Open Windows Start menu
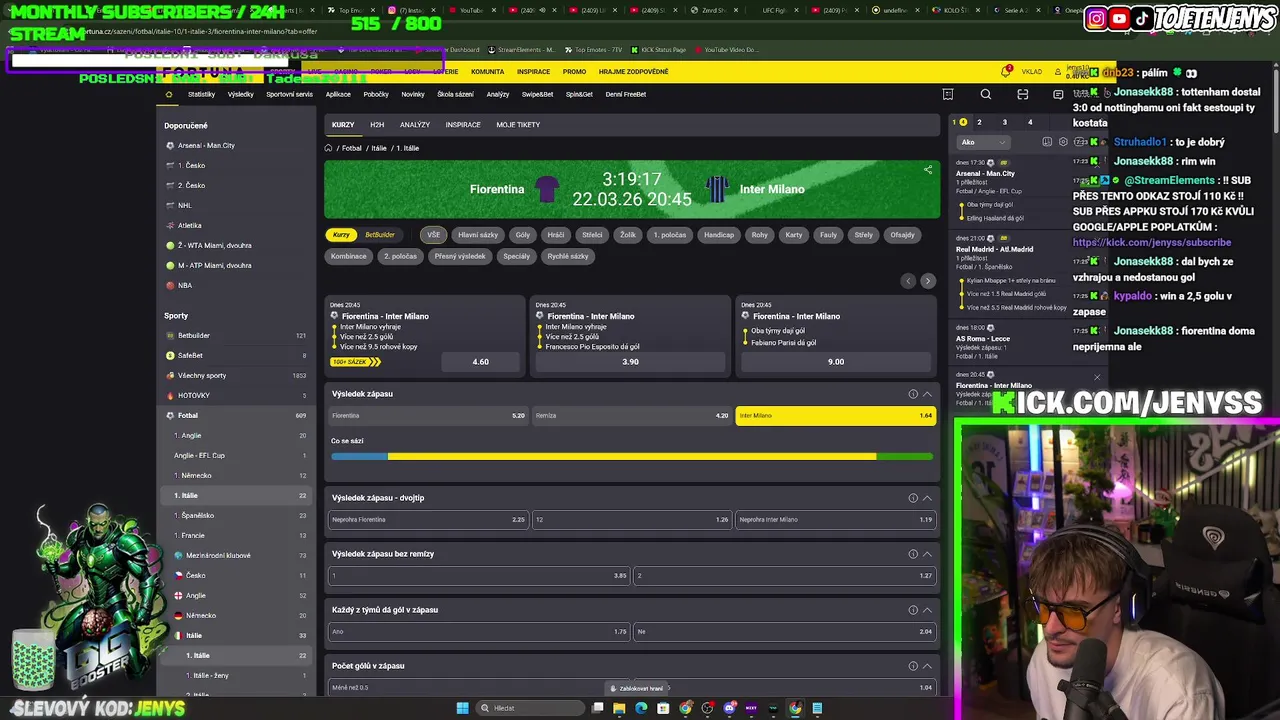The width and height of the screenshot is (1280, 720). tap(462, 708)
